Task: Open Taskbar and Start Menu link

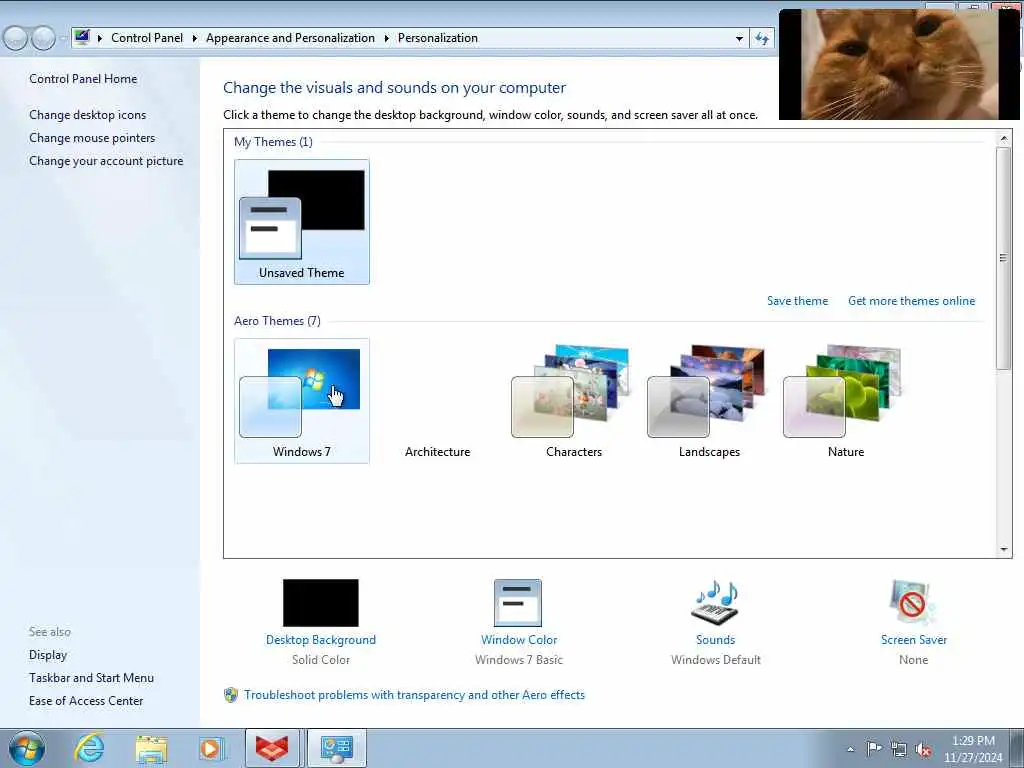Action: pyautogui.click(x=91, y=678)
